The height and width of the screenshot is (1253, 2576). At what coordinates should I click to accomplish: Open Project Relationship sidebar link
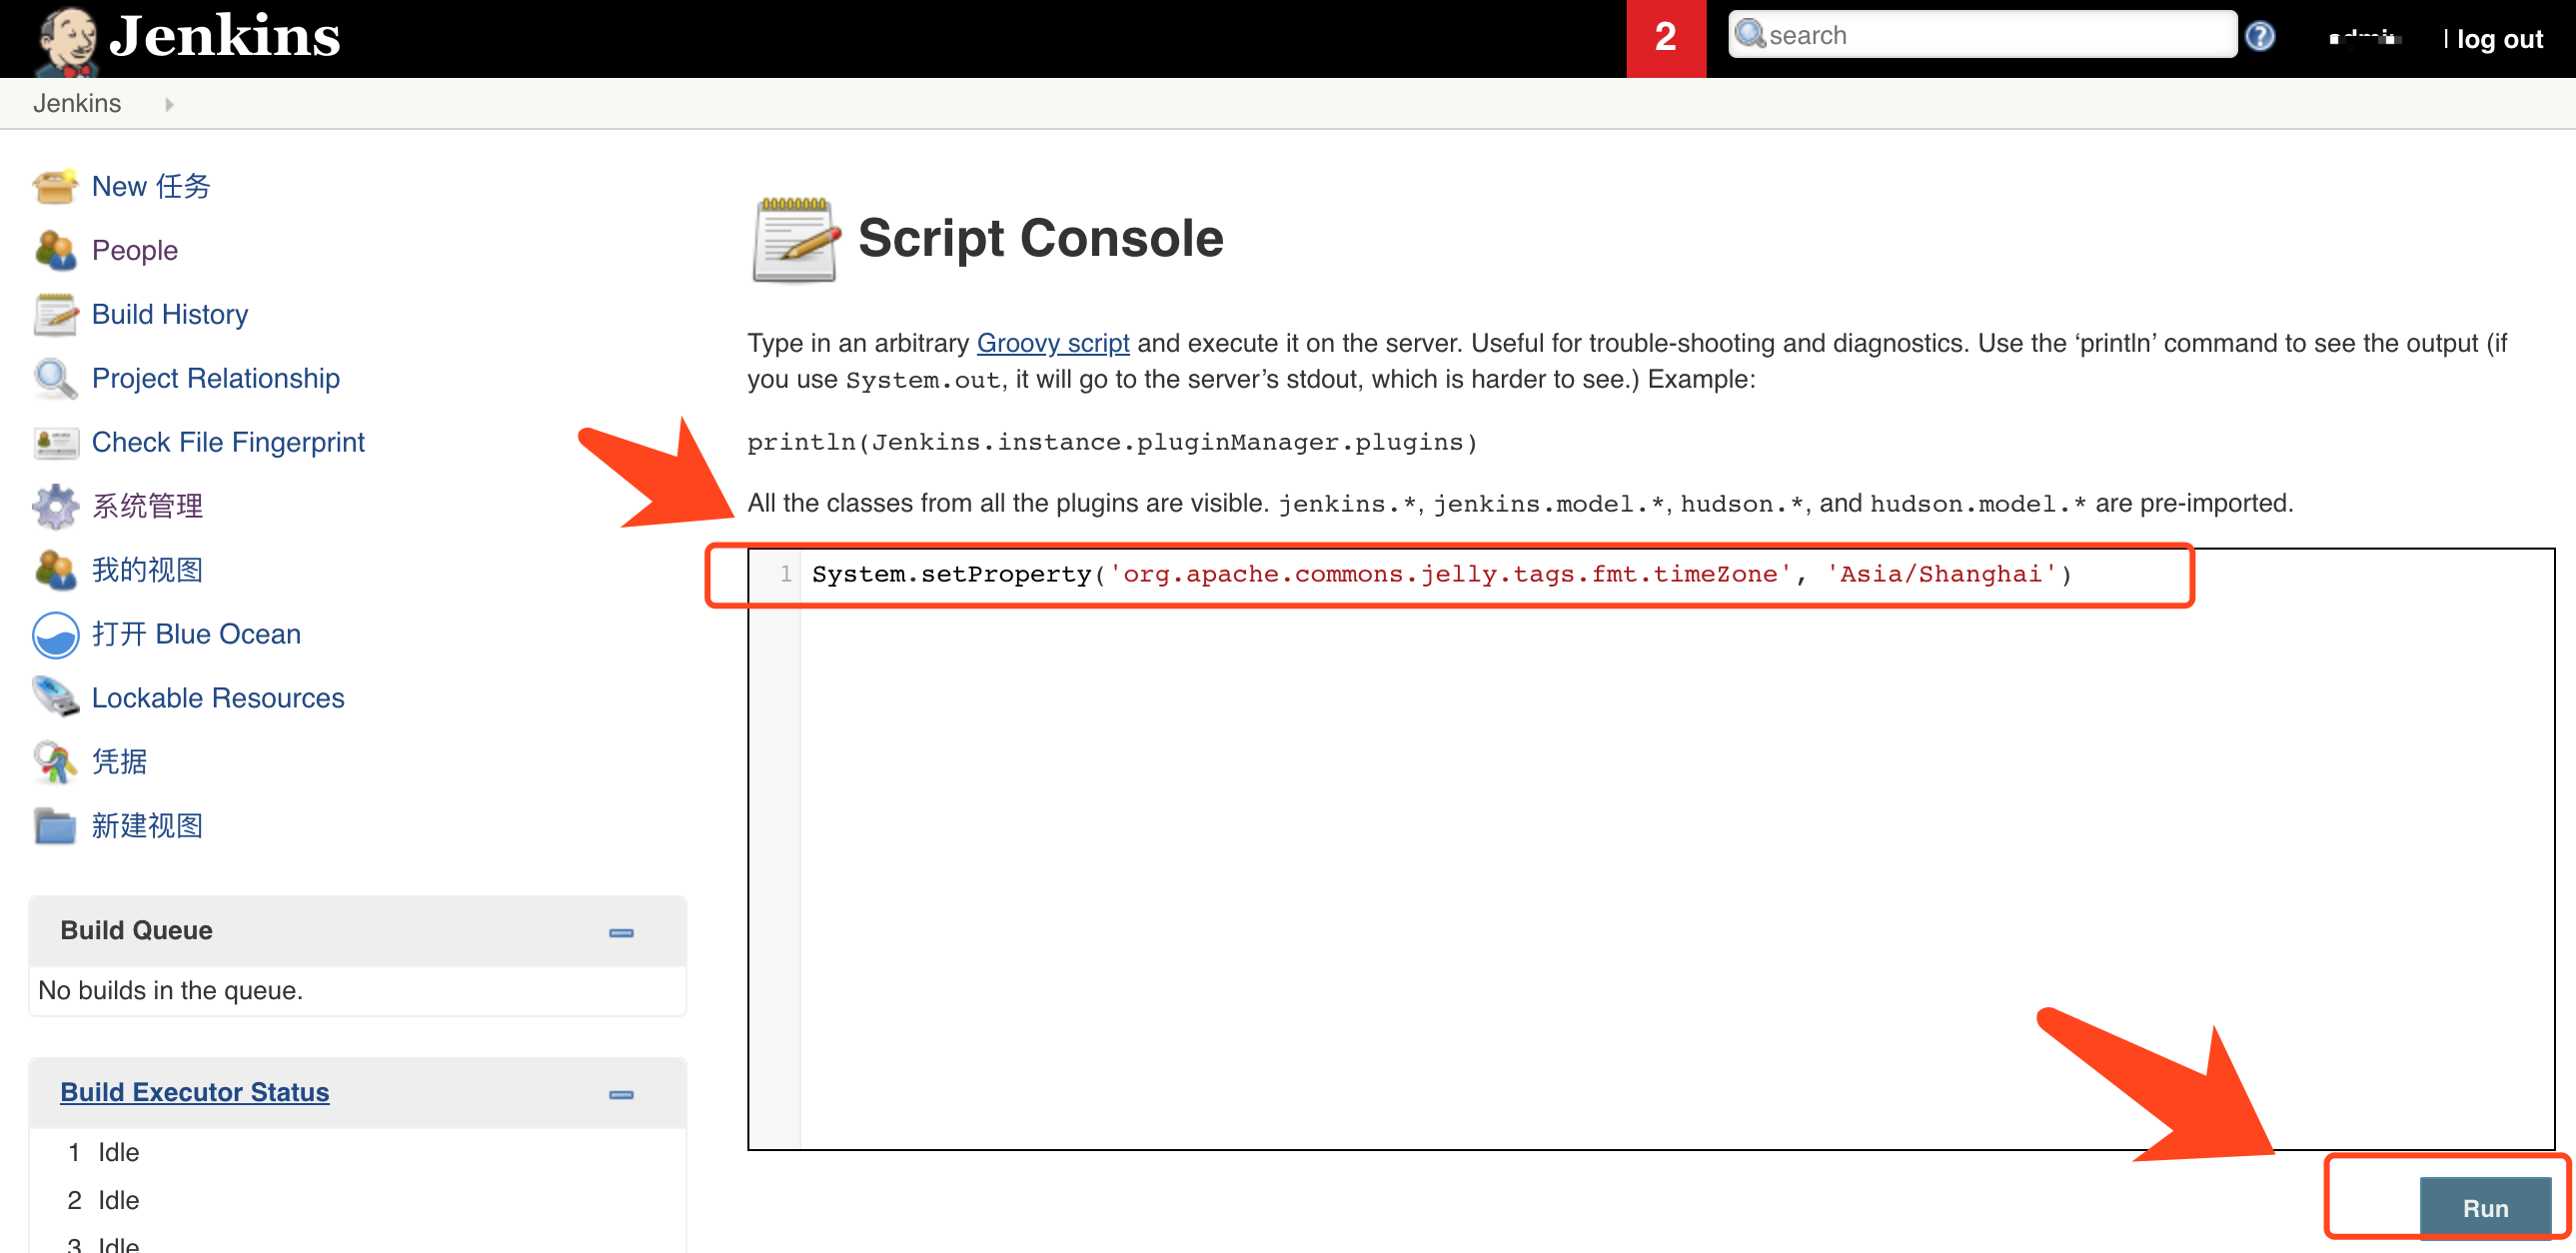tap(216, 378)
